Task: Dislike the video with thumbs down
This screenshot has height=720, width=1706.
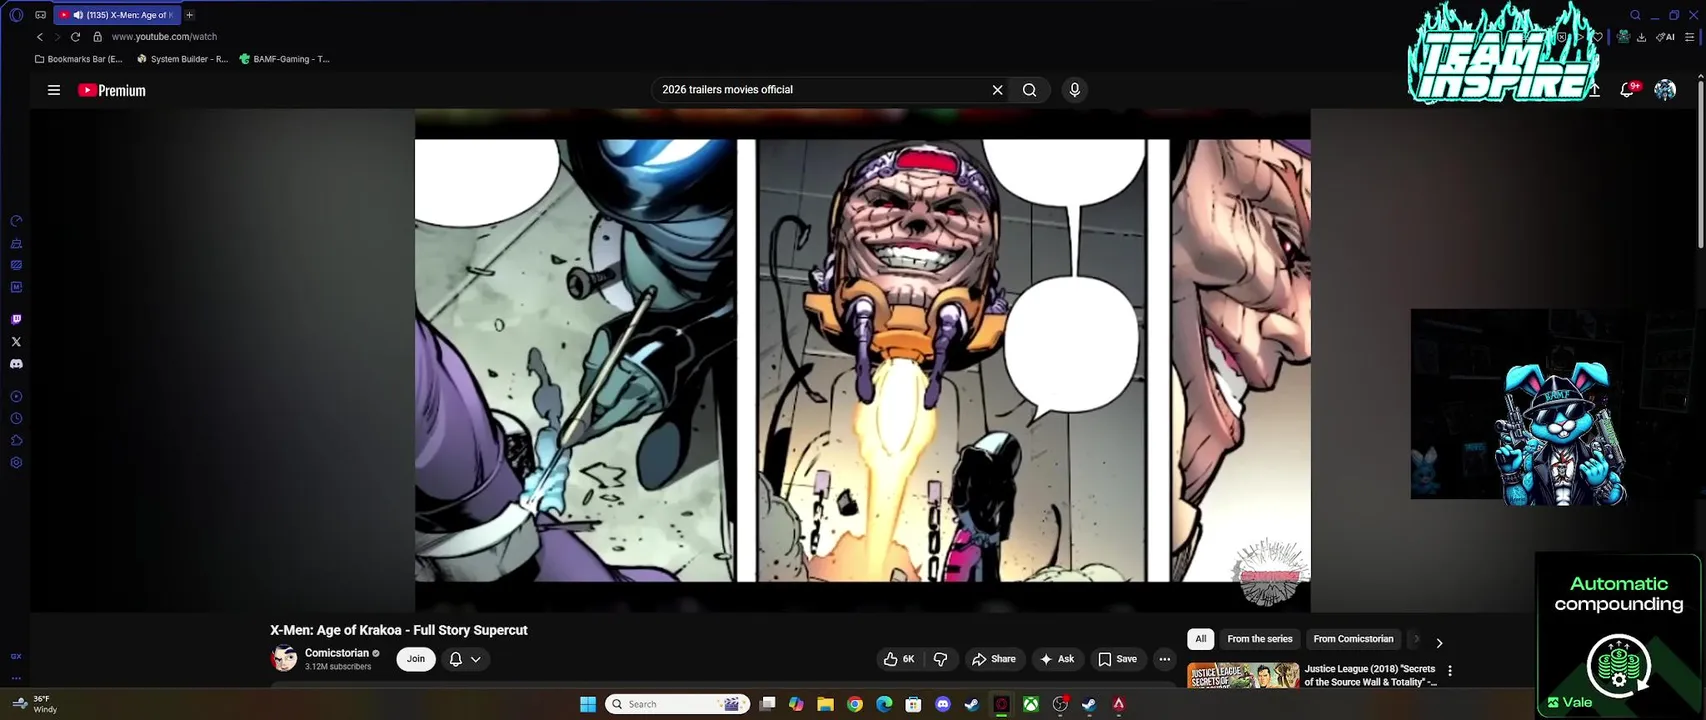Action: (940, 659)
